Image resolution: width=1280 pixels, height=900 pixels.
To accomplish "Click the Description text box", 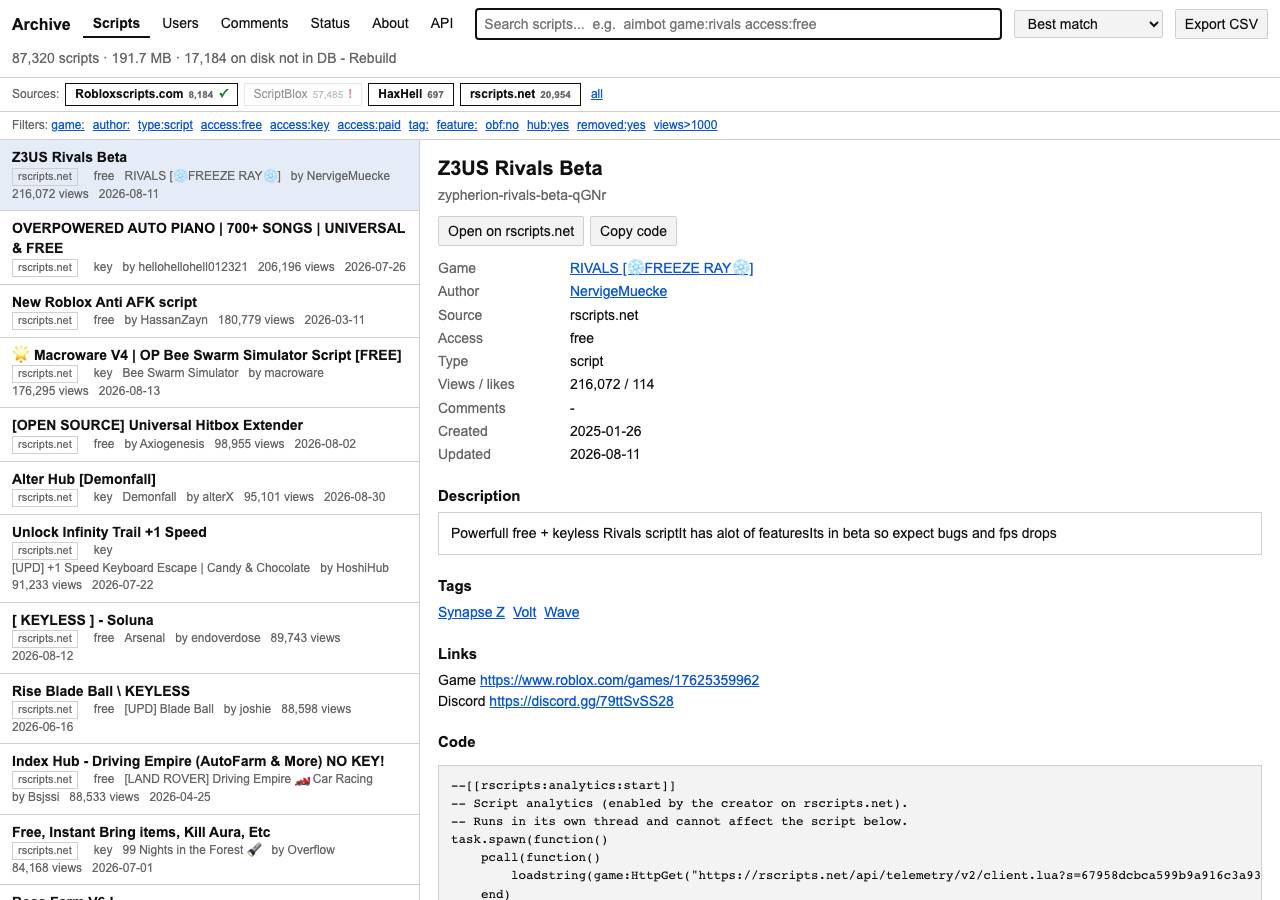I will pyautogui.click(x=850, y=533).
